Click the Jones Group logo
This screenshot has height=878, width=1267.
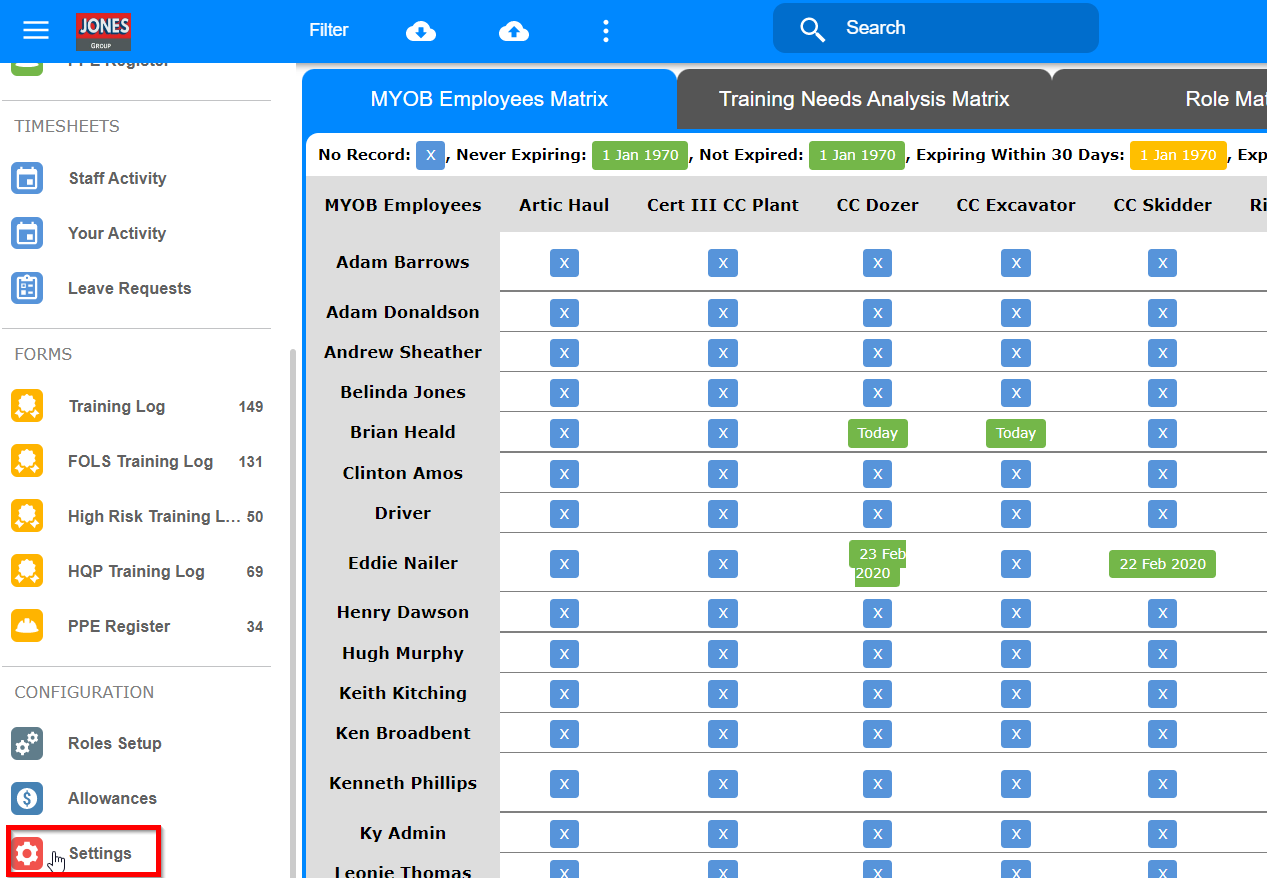coord(103,32)
